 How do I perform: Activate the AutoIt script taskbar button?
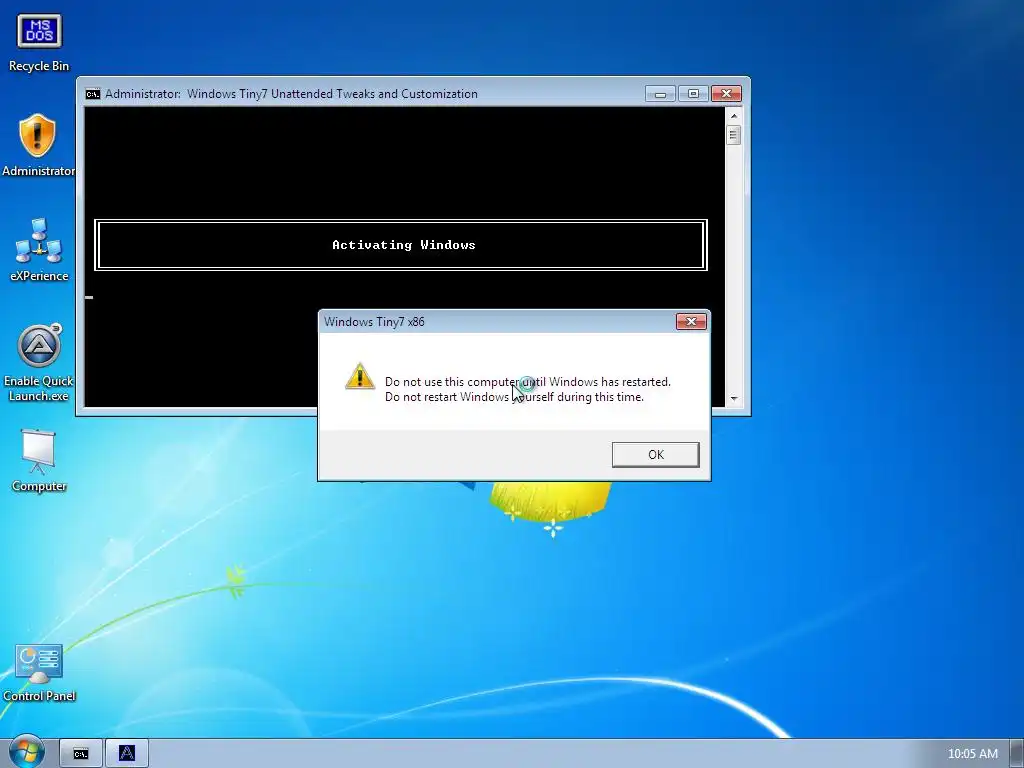(x=127, y=754)
